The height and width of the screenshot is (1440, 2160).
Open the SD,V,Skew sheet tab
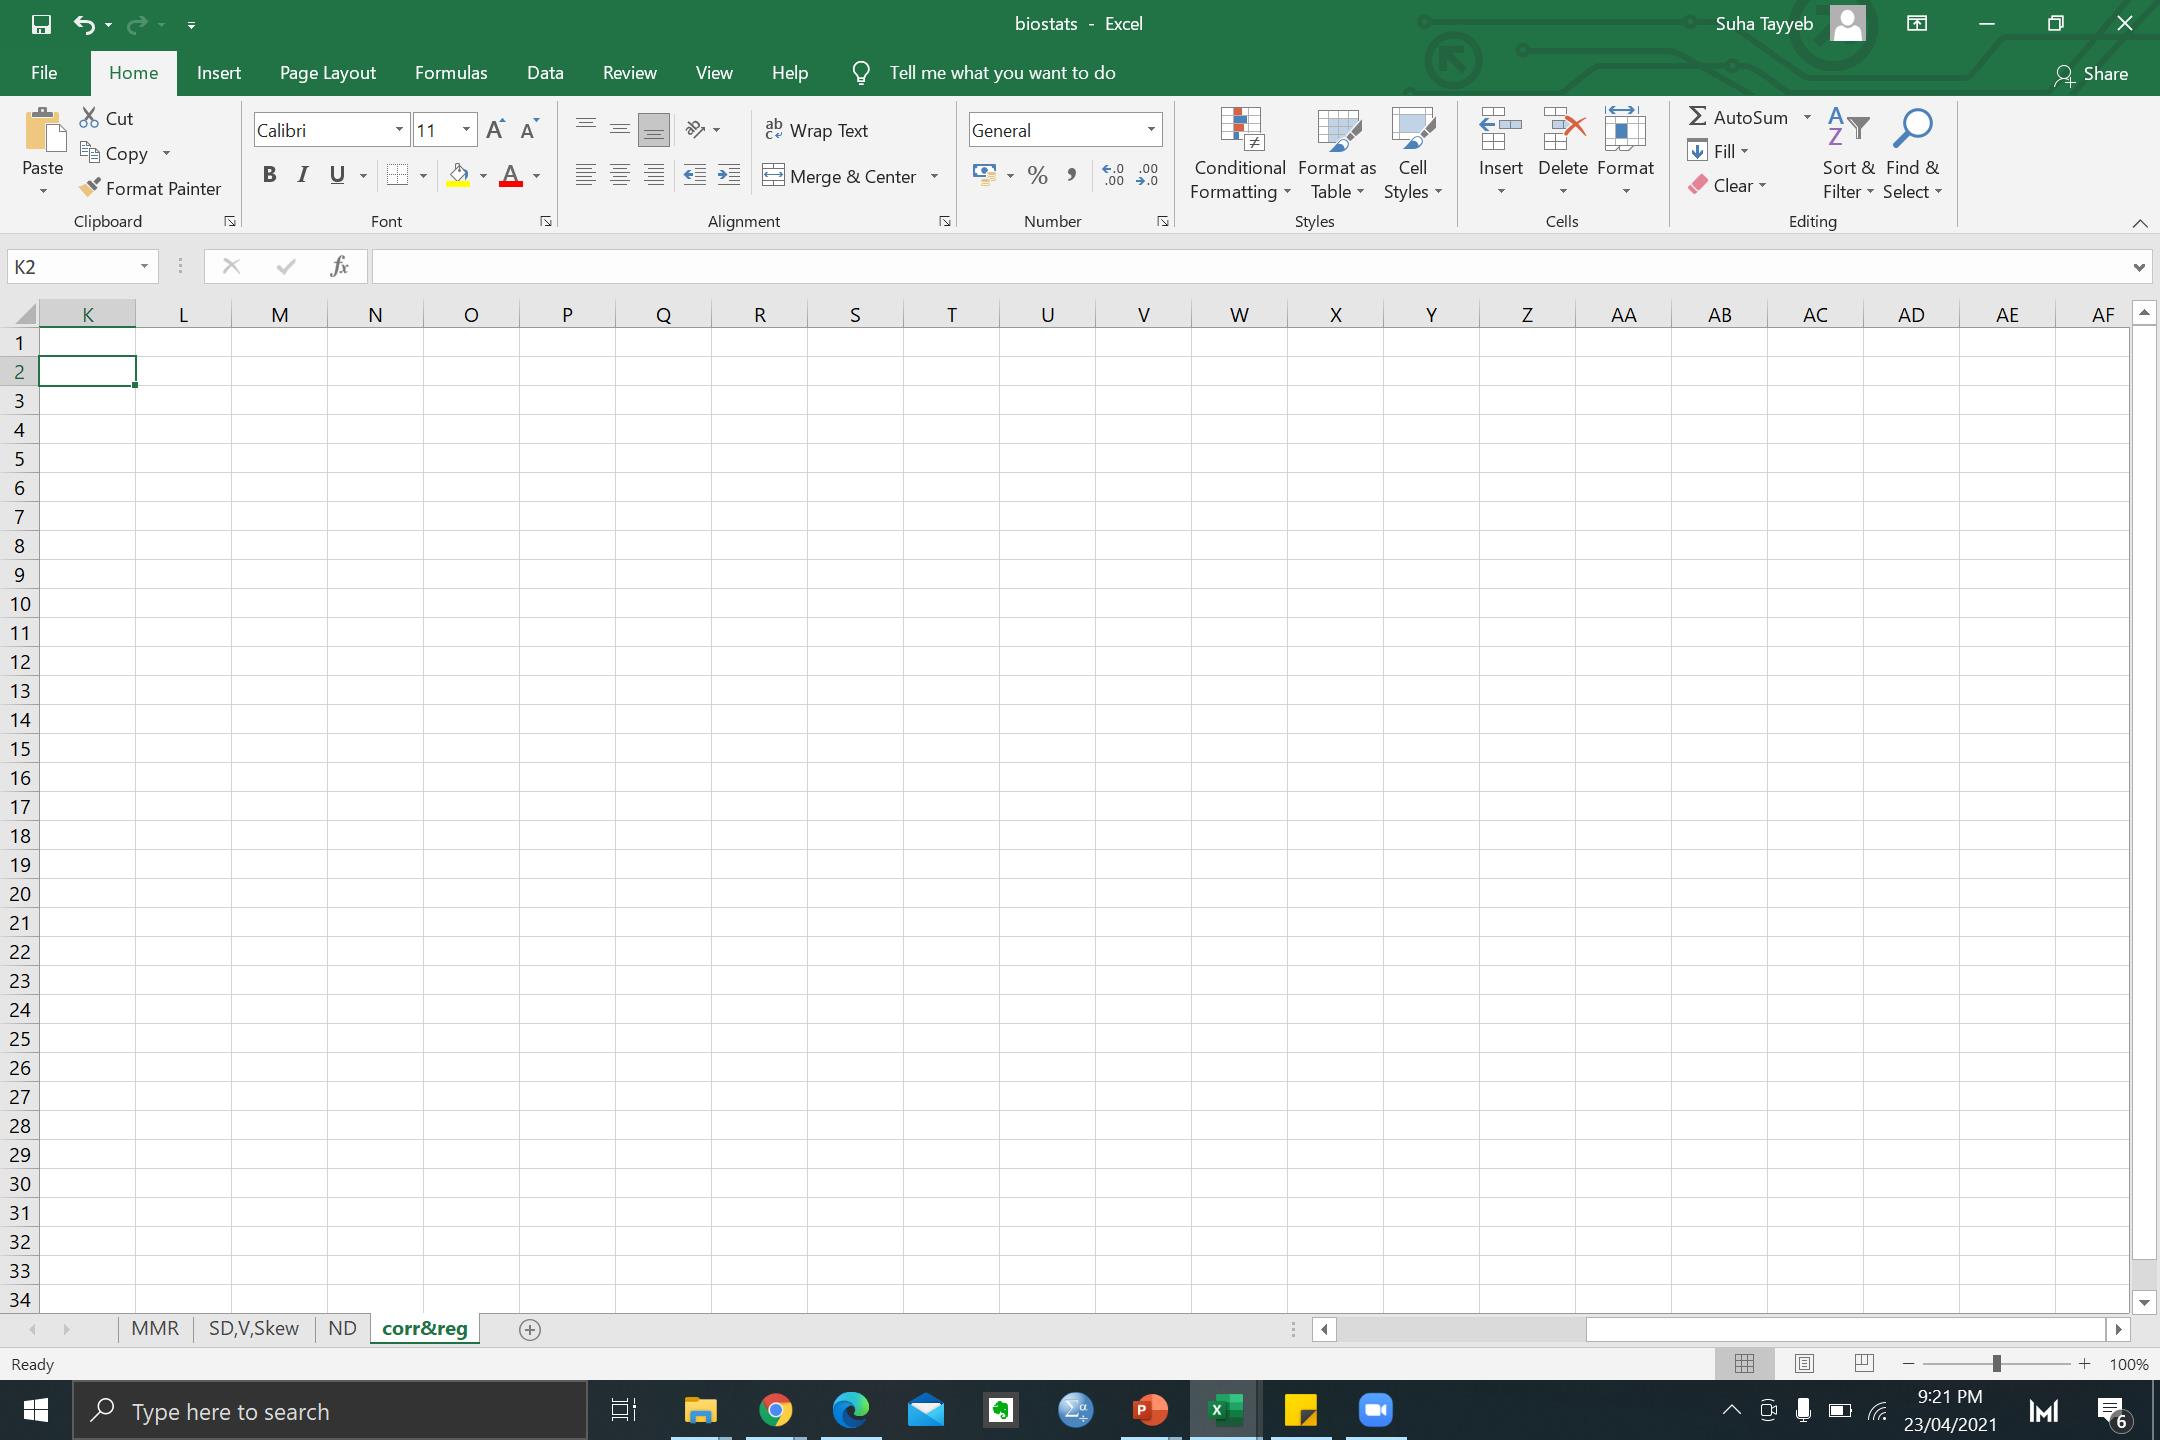click(253, 1329)
